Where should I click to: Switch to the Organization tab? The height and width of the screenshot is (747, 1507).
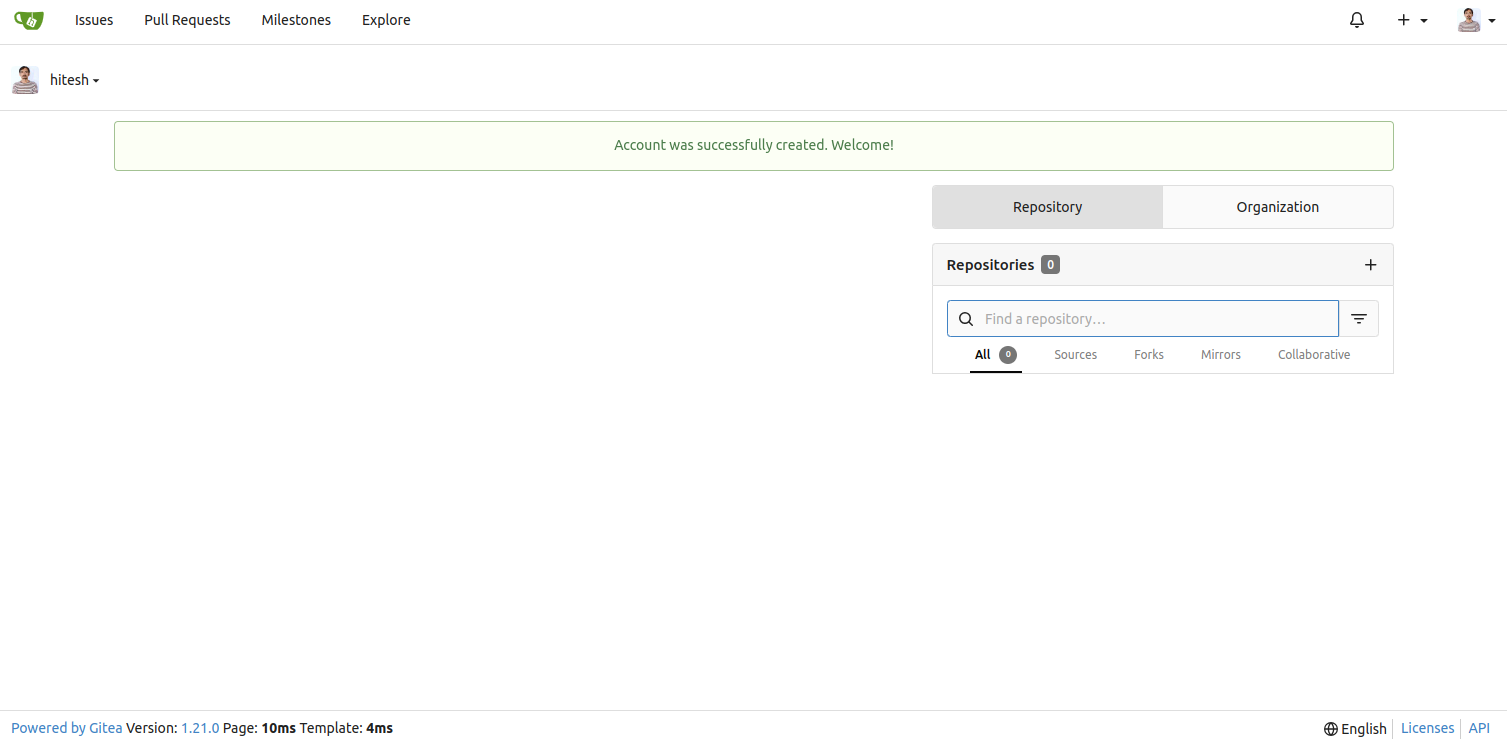point(1278,207)
